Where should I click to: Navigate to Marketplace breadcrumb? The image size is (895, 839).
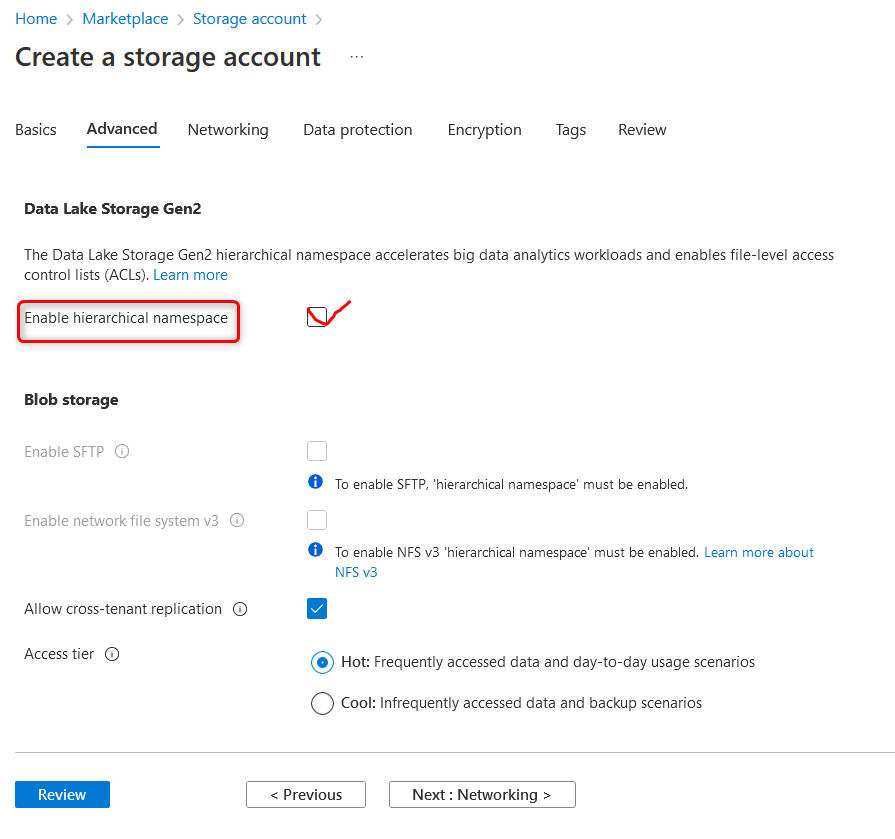point(127,19)
